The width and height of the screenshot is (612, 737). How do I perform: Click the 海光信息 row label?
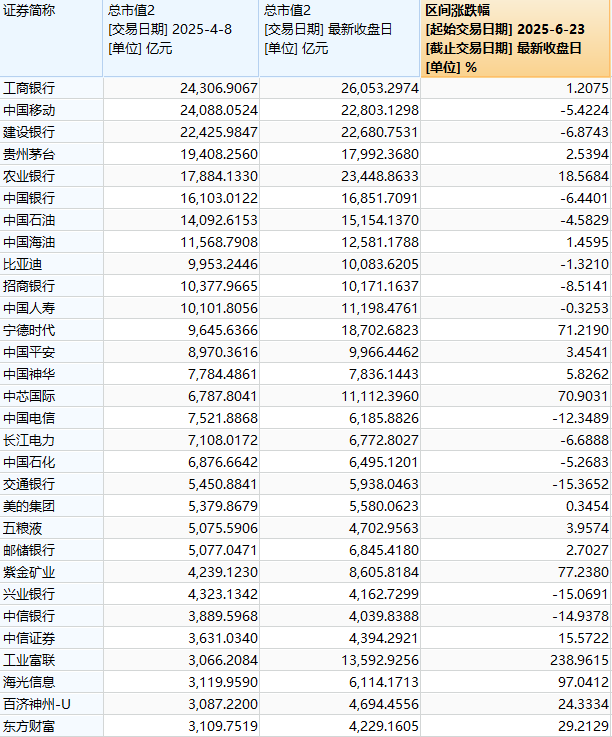click(29, 682)
